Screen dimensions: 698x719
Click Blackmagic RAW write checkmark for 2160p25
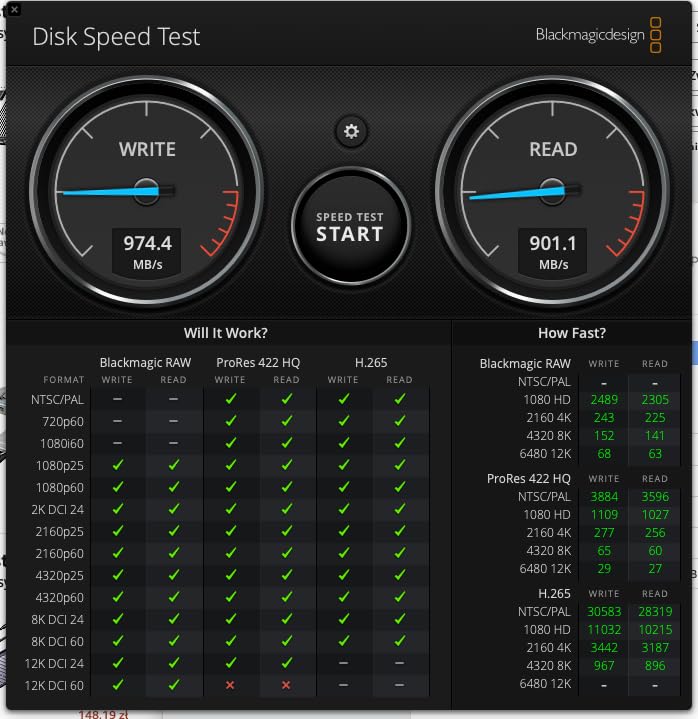point(118,531)
